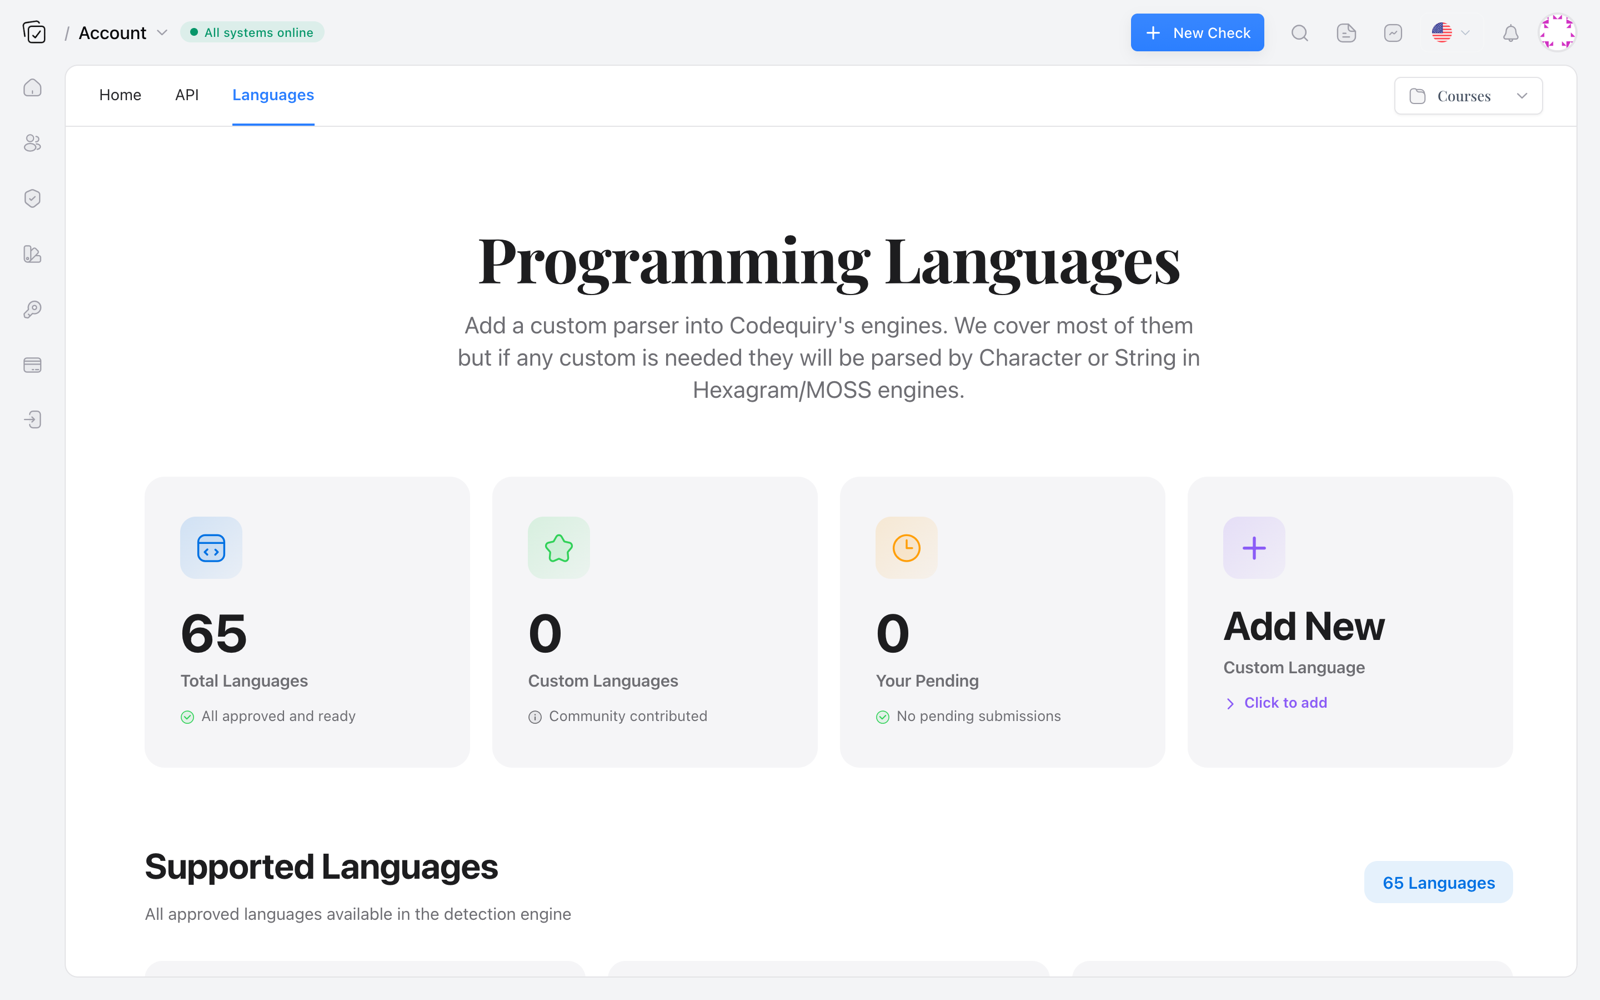The height and width of the screenshot is (1000, 1600).
Task: Click the 65 Languages badge
Action: coord(1438,882)
